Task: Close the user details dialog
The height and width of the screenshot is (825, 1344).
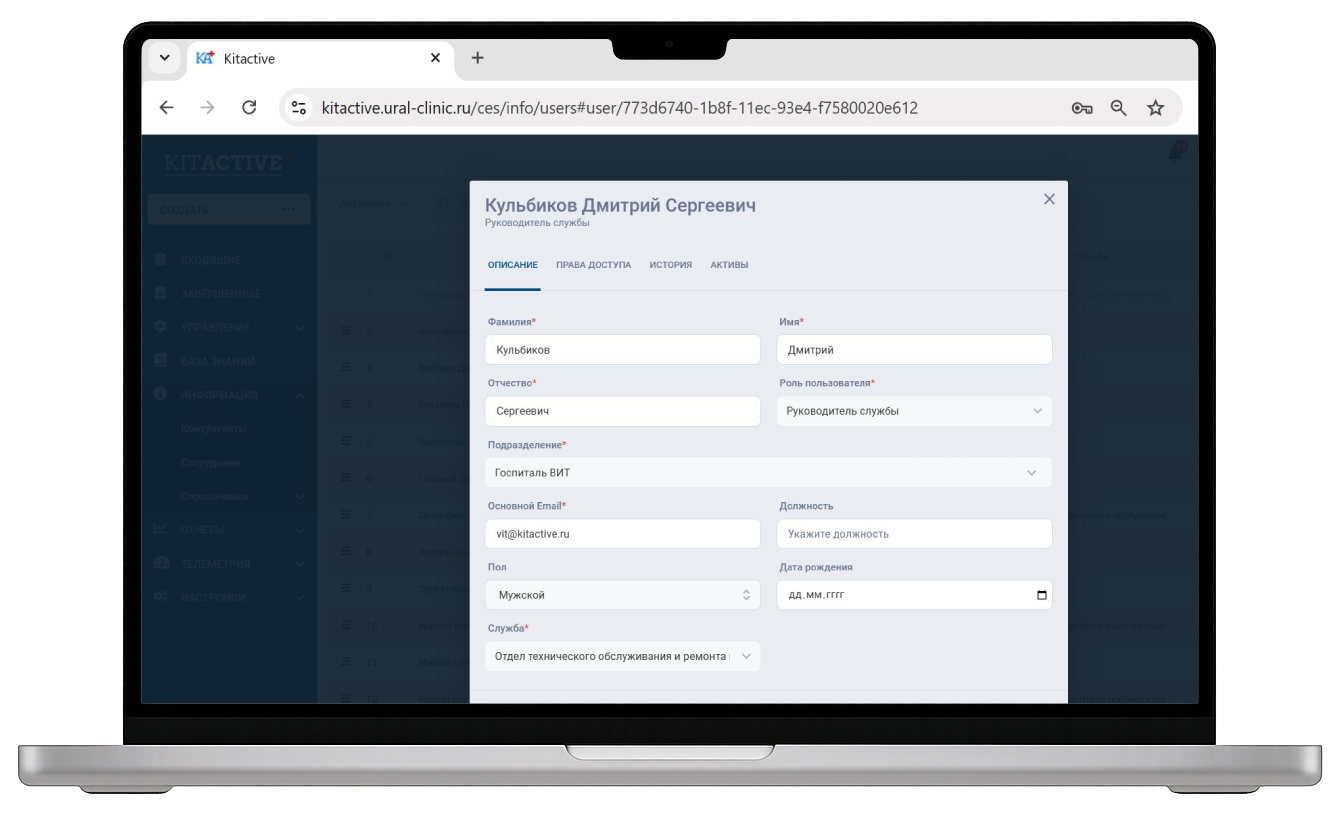Action: [1049, 199]
